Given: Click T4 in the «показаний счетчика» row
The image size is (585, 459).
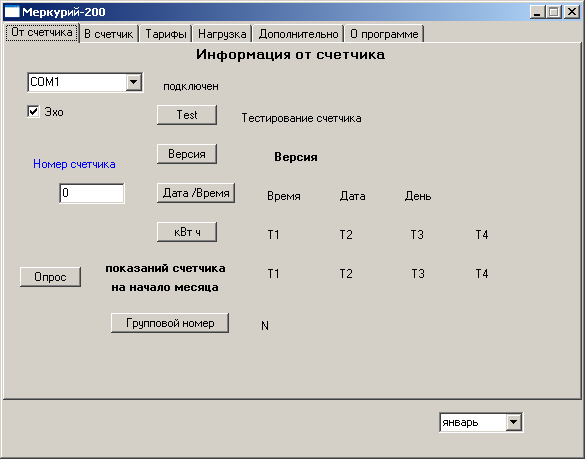Looking at the screenshot, I should (482, 274).
